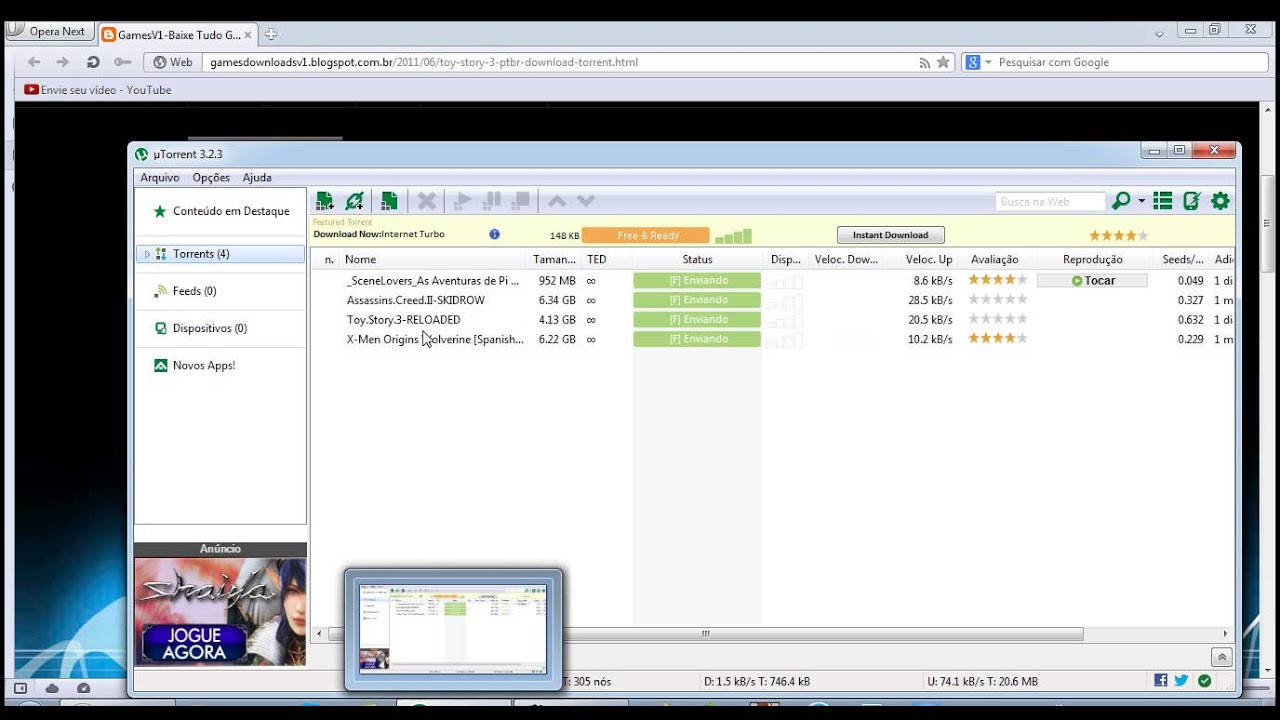The image size is (1280, 720).
Task: Open the remote device icon
Action: pyautogui.click(x=1191, y=201)
